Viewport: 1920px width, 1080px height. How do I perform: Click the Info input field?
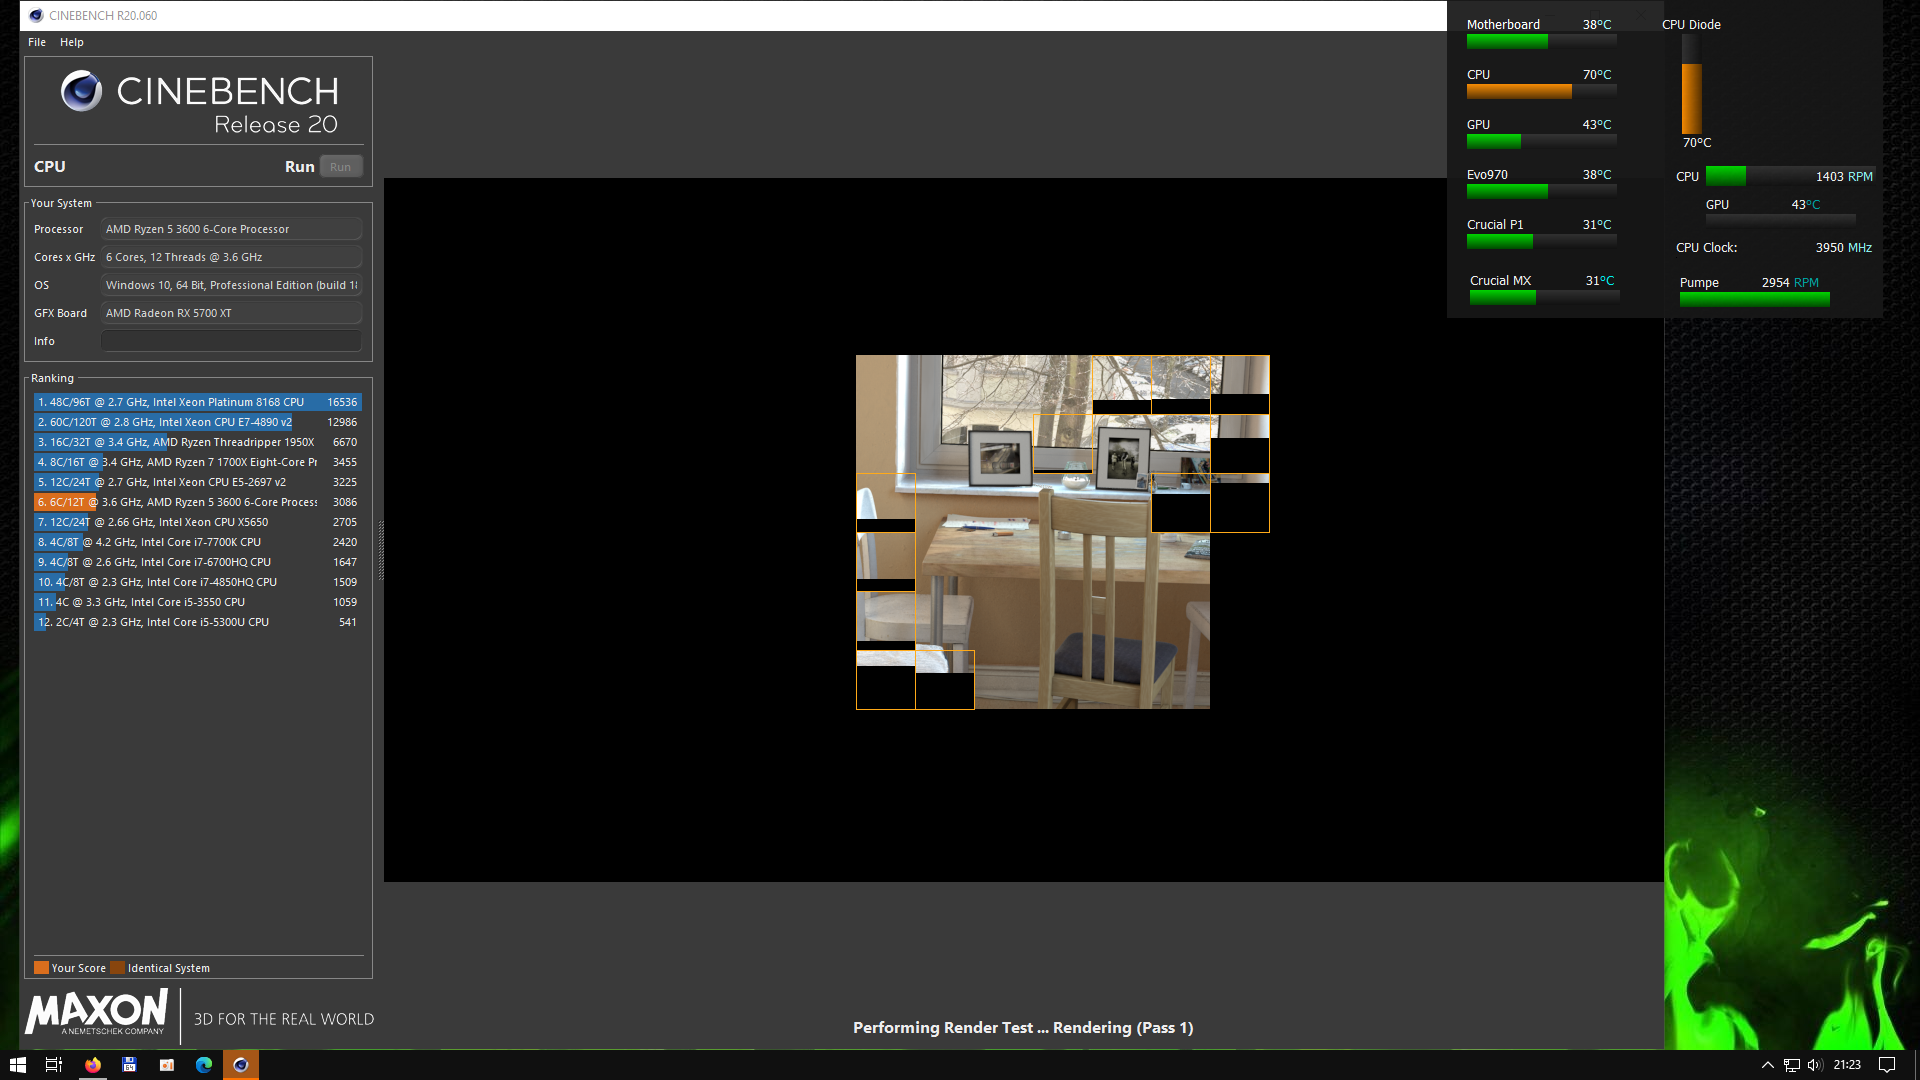(231, 341)
